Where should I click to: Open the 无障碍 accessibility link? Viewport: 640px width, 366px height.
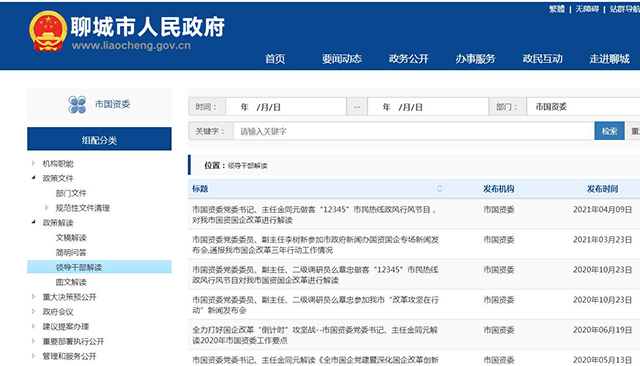tap(587, 9)
